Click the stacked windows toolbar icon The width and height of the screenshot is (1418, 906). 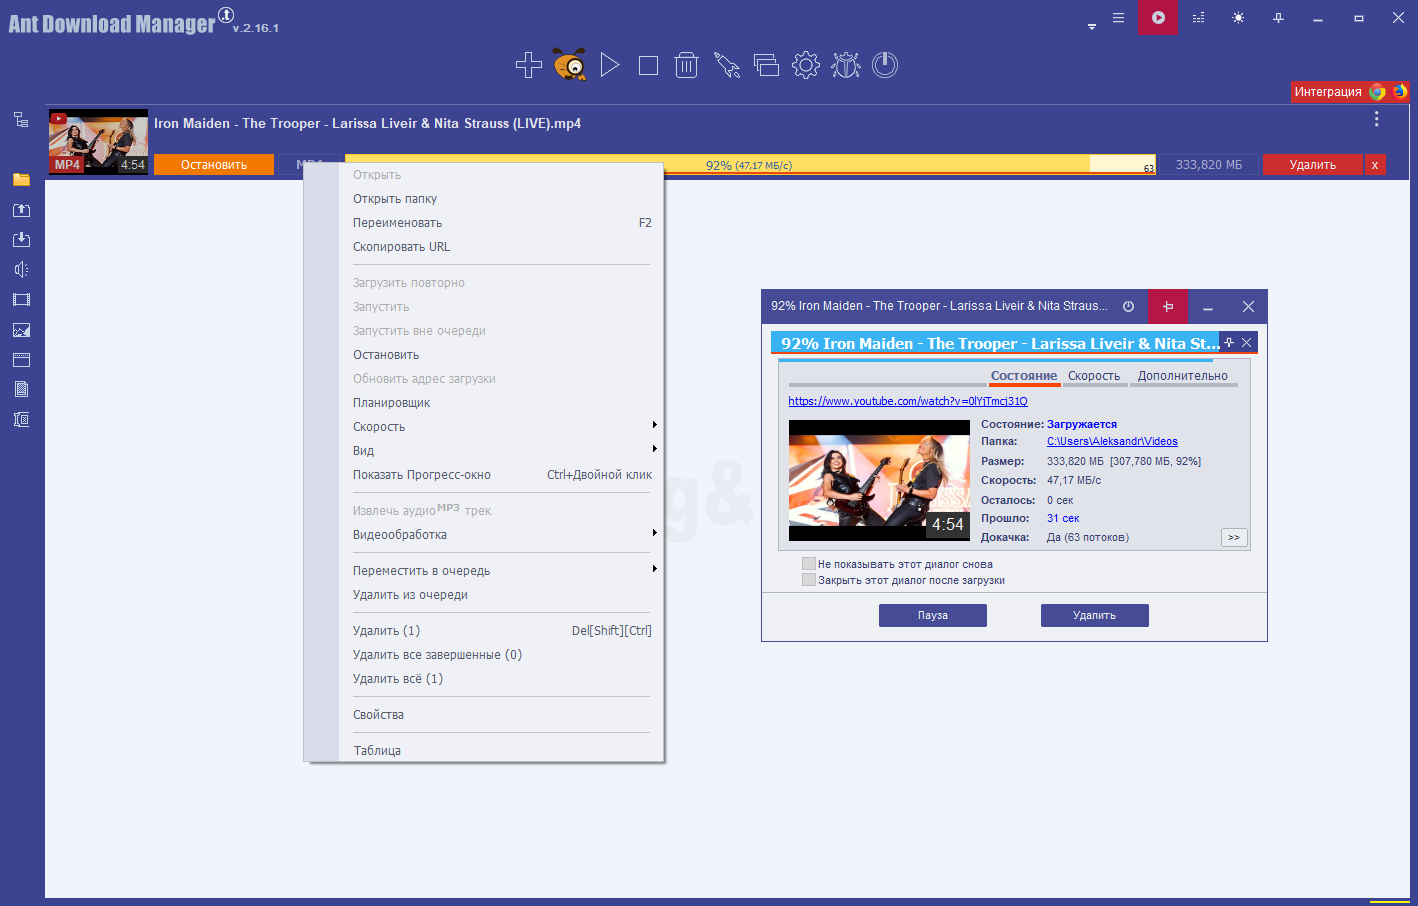766,65
